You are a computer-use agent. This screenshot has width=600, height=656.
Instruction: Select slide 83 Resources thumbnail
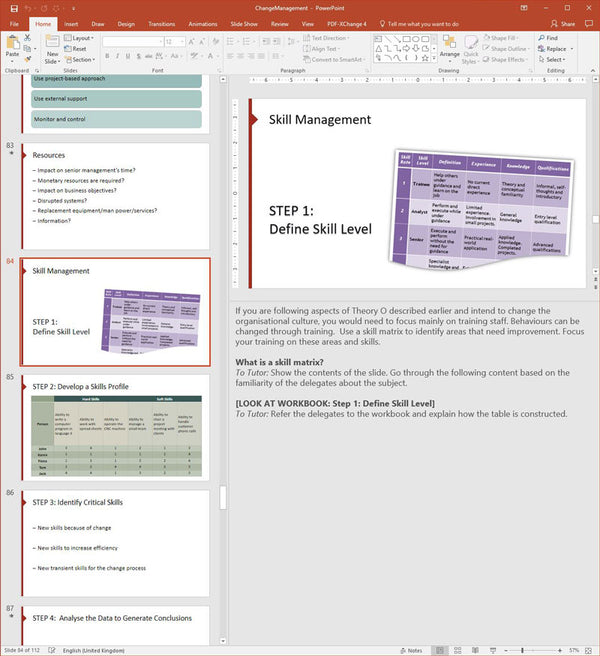[x=115, y=196]
